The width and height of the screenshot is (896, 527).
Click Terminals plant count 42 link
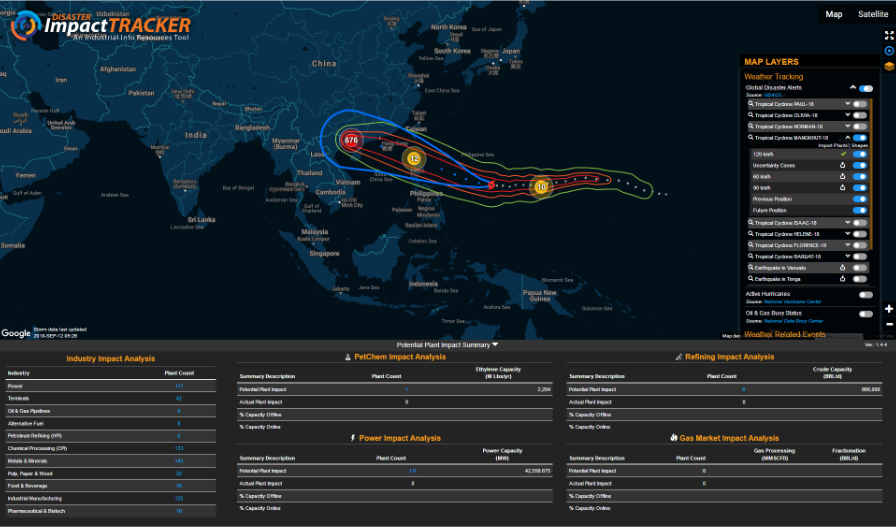(179, 399)
